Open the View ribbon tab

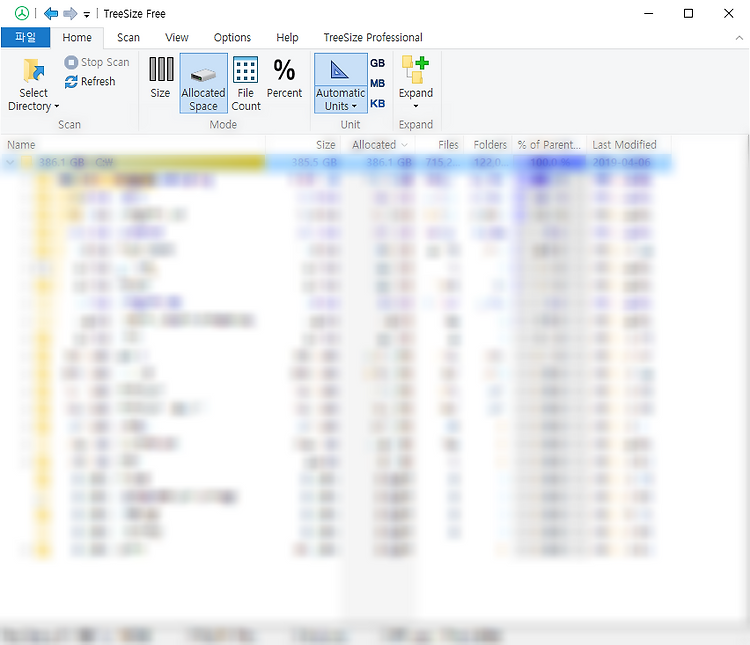tap(176, 37)
